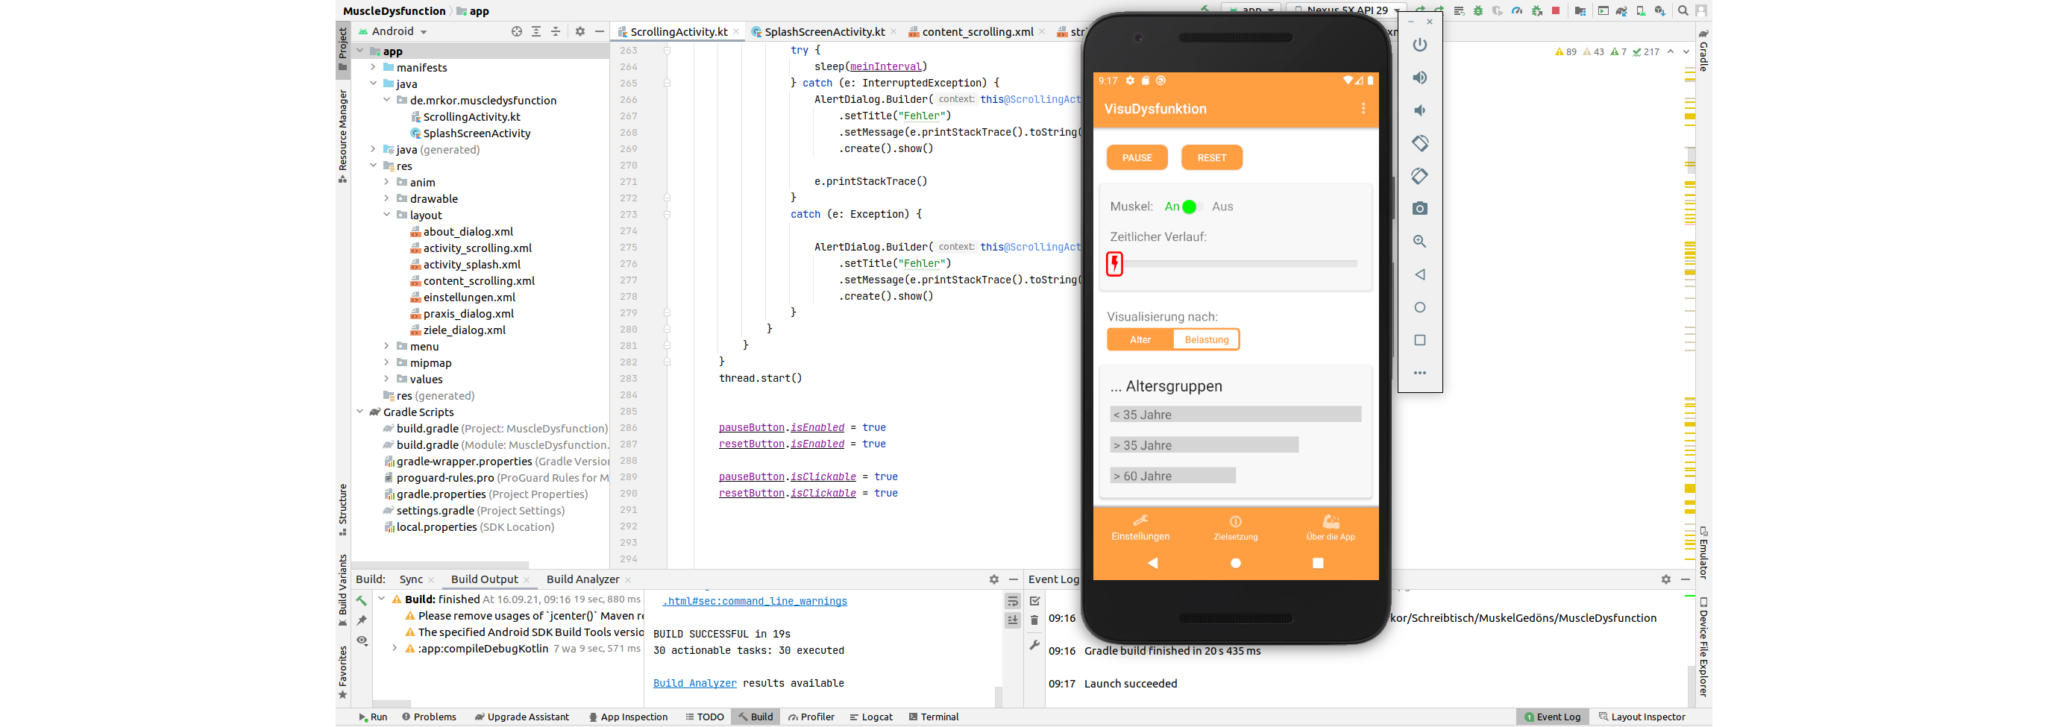Switch to content_scrolling.xml editor tab
The image size is (2048, 727).
[x=977, y=32]
